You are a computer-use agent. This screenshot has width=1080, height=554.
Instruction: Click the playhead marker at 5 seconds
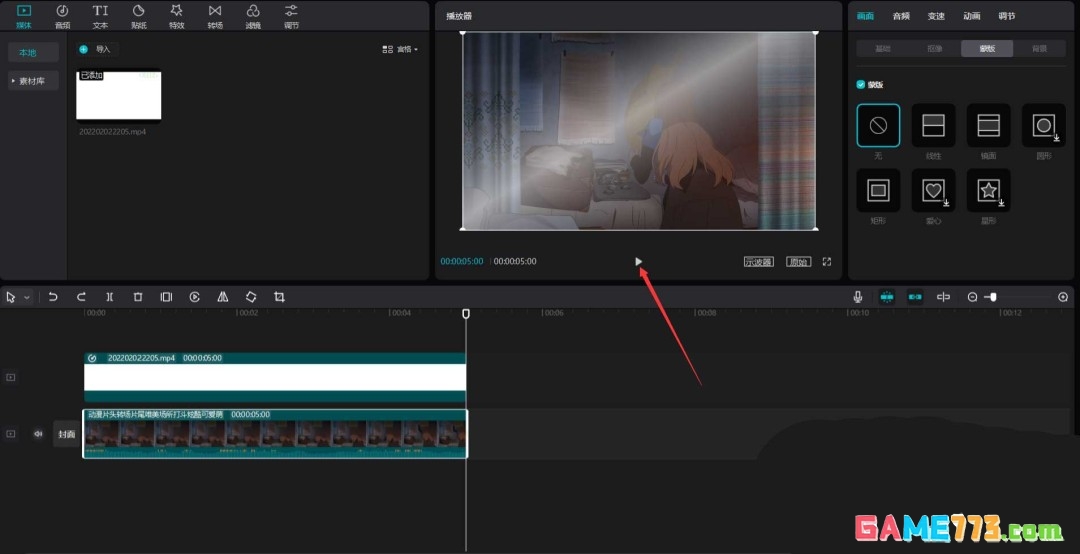[x=466, y=314]
